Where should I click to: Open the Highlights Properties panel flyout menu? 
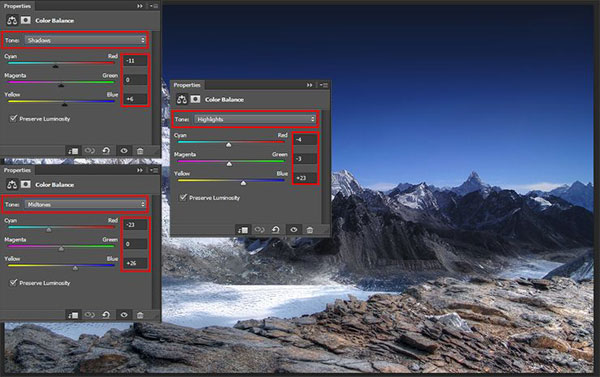coord(324,85)
